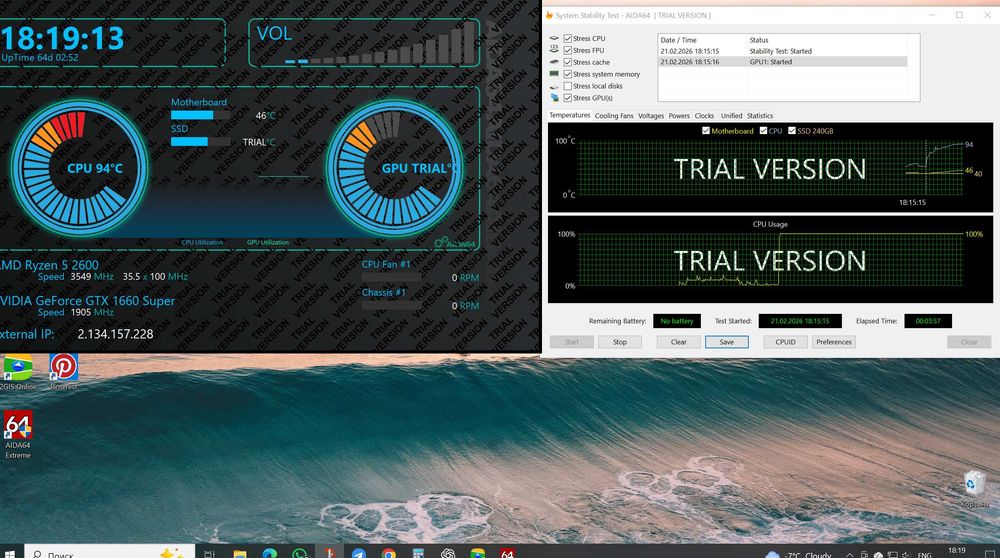The height and width of the screenshot is (558, 1000).
Task: Uncheck Motherboard in the temperature graph legend
Action: click(x=706, y=131)
